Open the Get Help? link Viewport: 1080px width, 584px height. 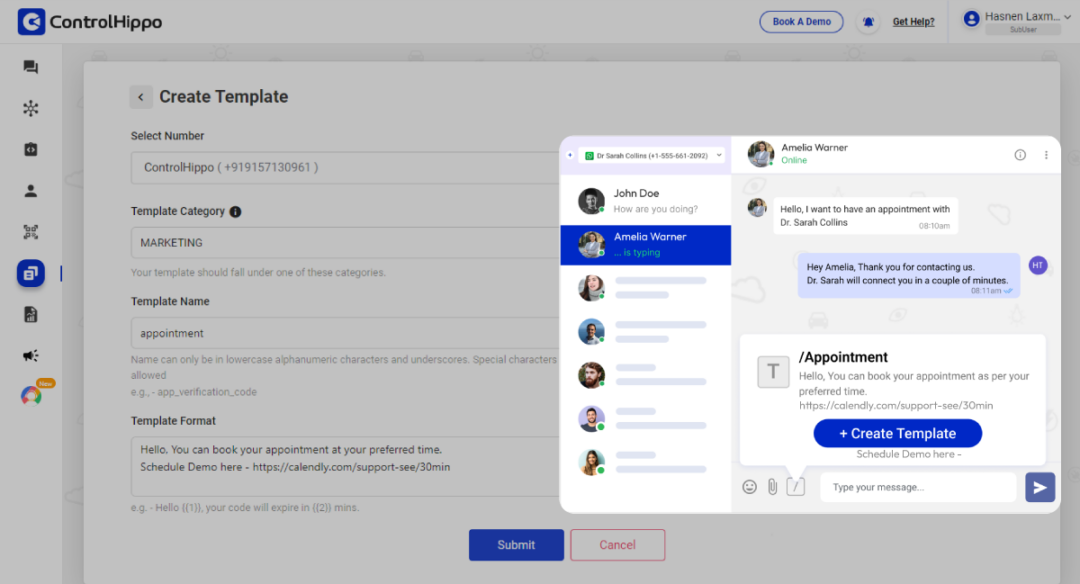(913, 22)
